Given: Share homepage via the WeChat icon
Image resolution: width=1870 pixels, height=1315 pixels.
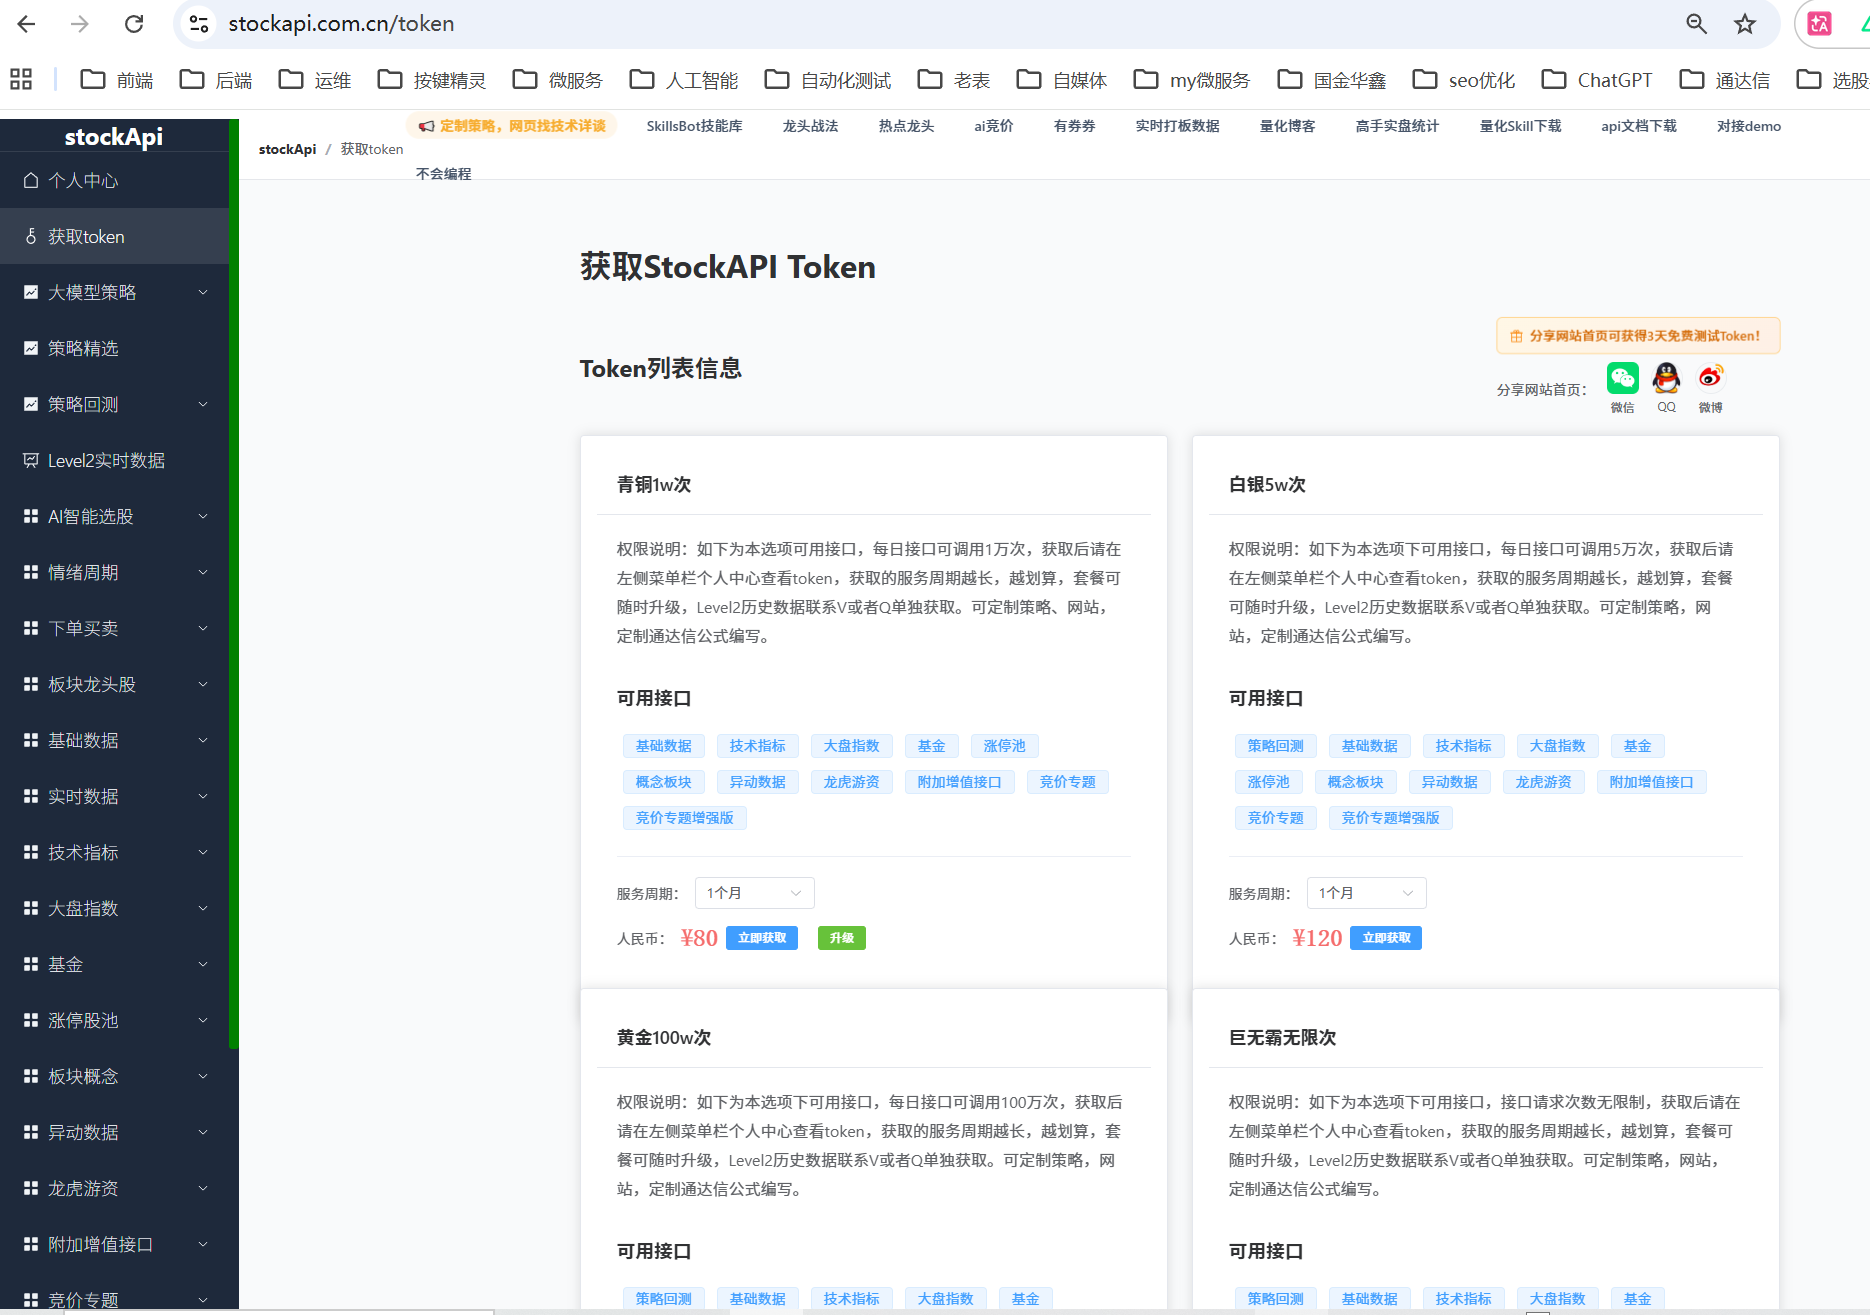Looking at the screenshot, I should click(x=1622, y=378).
